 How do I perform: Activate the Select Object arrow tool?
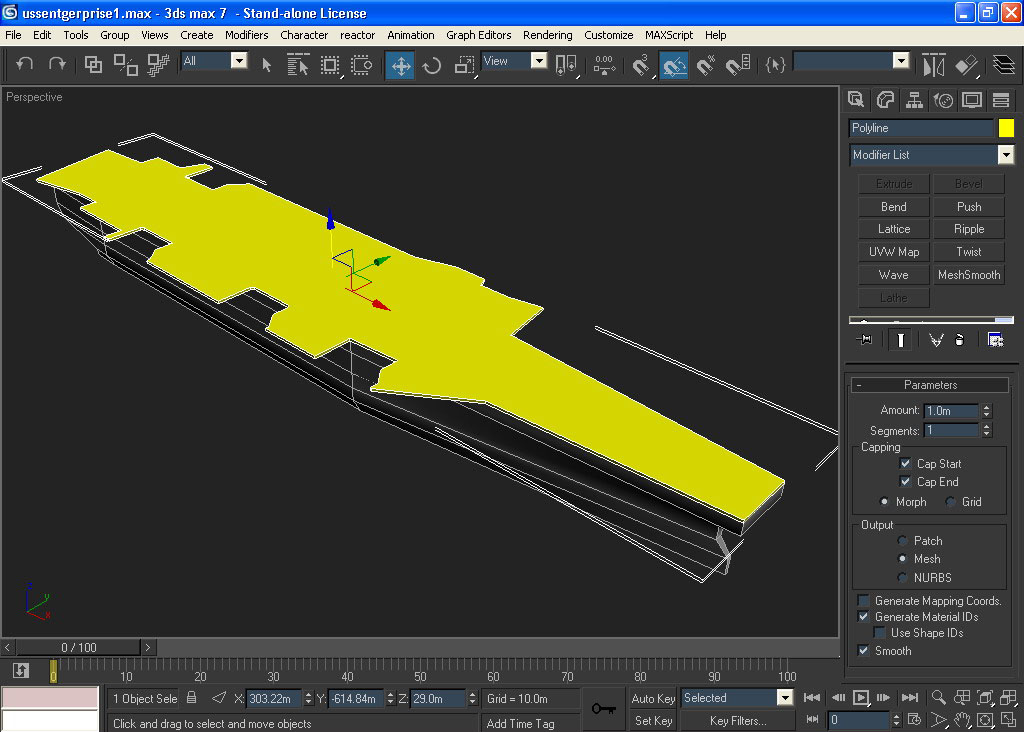(266, 65)
